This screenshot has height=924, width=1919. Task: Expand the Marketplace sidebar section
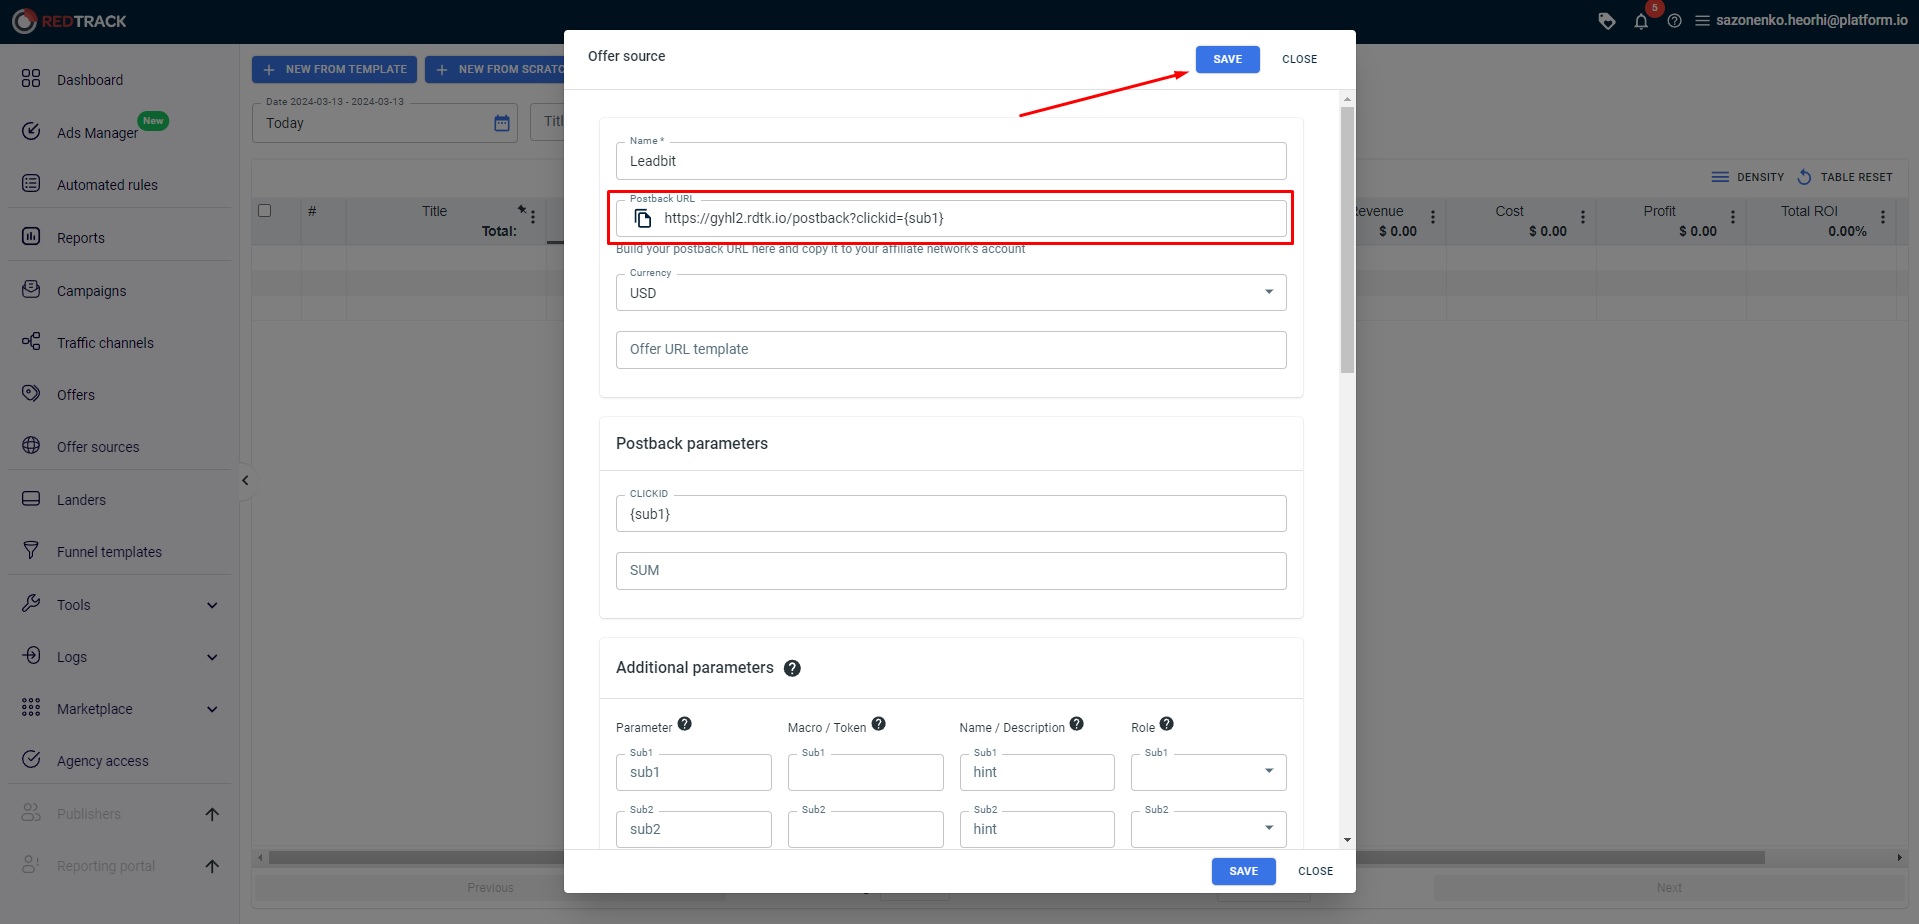(x=120, y=709)
